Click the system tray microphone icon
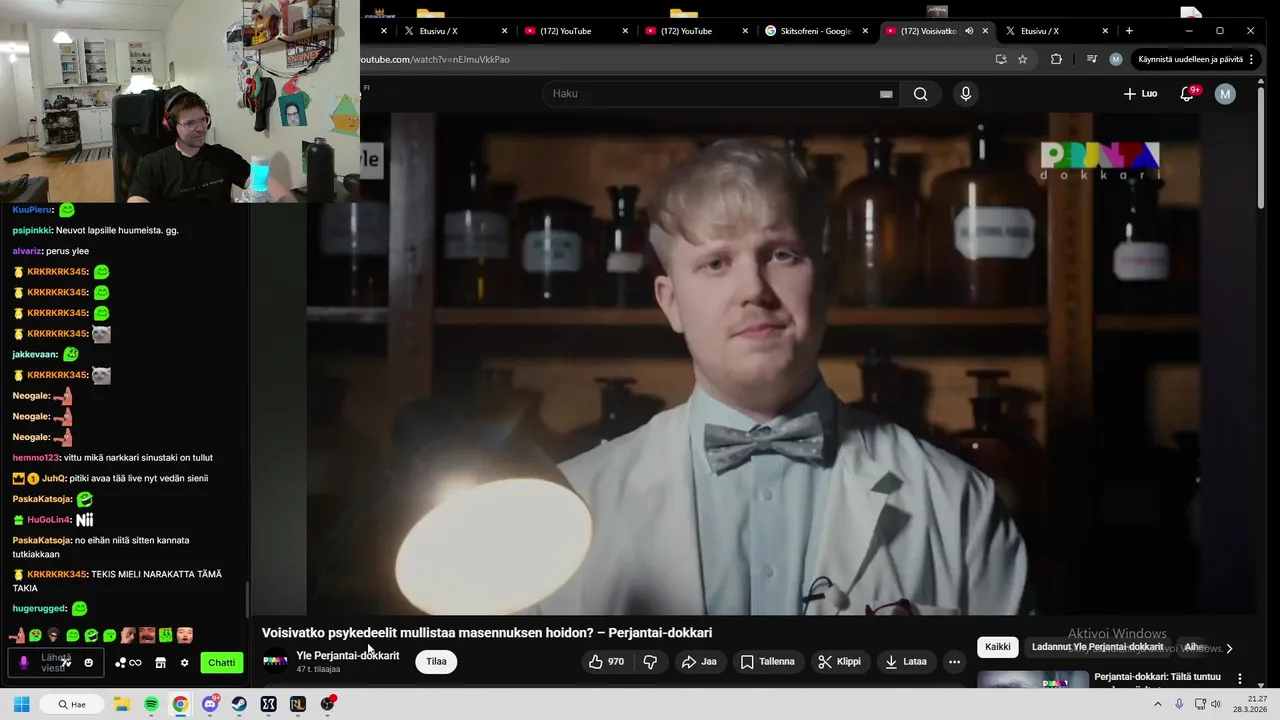 click(x=1180, y=704)
